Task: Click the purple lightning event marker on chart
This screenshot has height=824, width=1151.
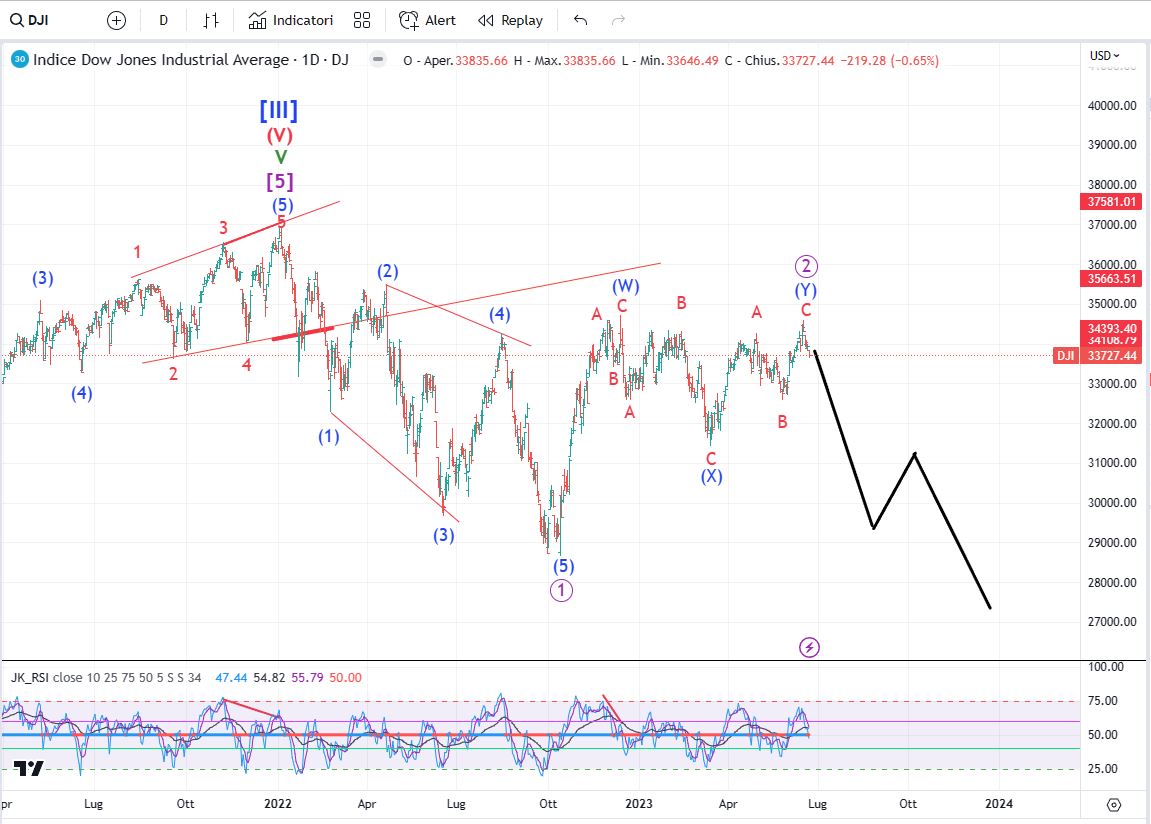Action: click(809, 647)
